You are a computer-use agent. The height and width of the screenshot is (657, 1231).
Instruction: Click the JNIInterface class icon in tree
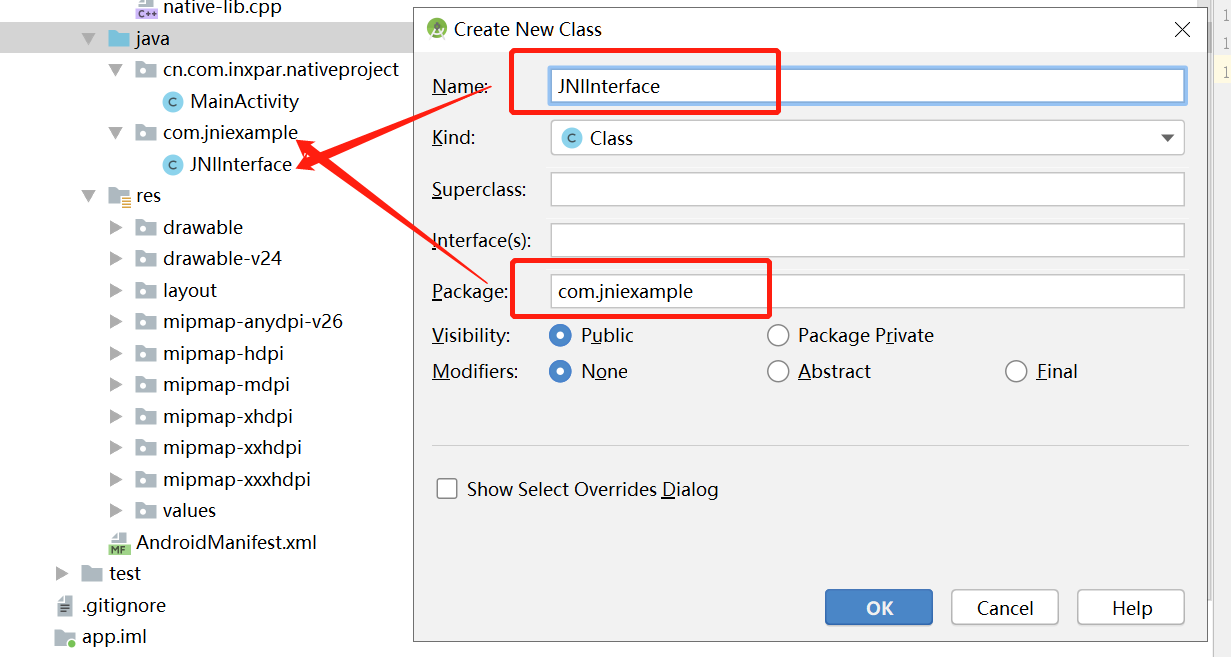(x=173, y=164)
